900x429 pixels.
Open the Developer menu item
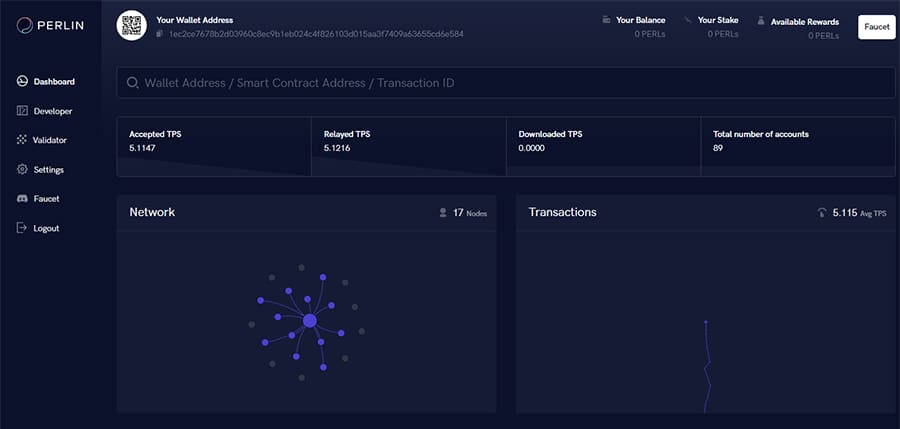tap(52, 111)
